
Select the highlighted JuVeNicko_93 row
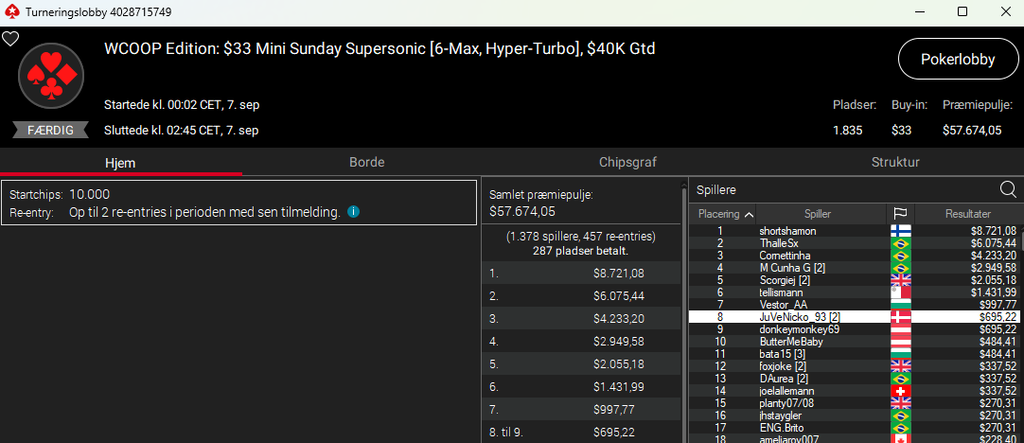854,317
